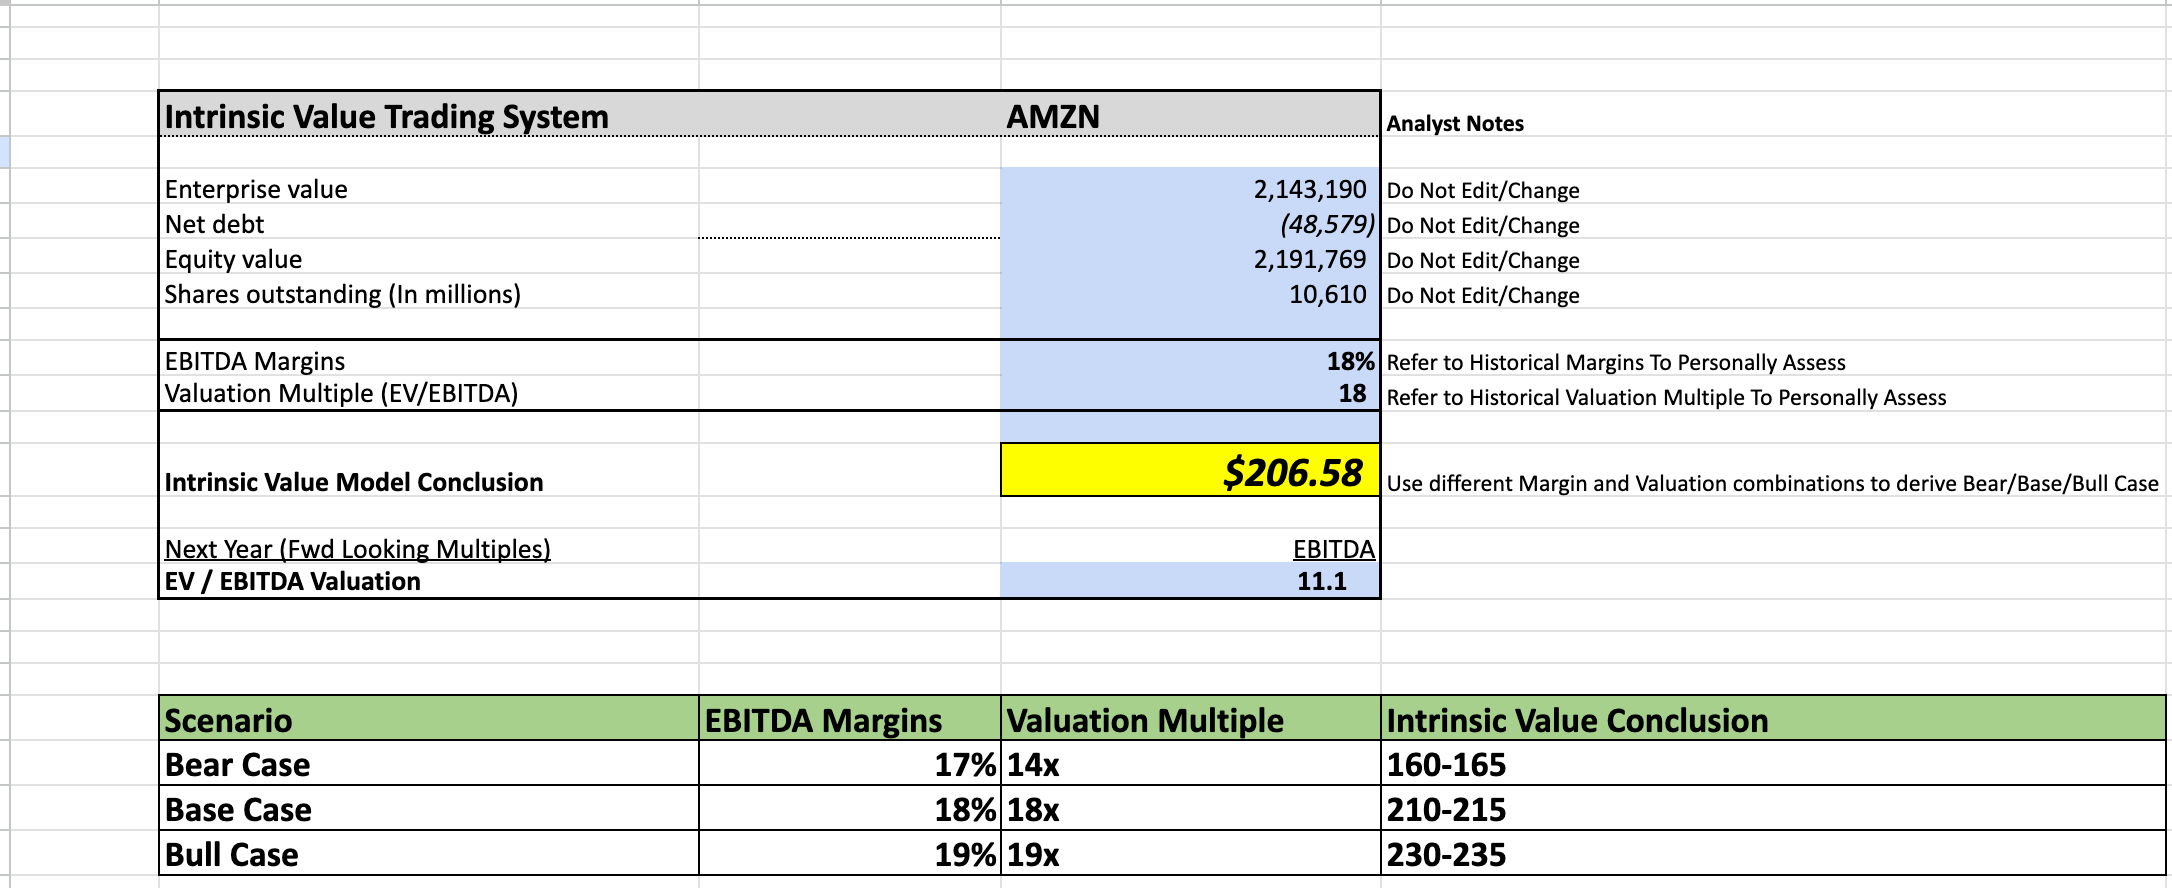Click the Valuation Multiple (EV/EBITDA) label

click(x=341, y=394)
